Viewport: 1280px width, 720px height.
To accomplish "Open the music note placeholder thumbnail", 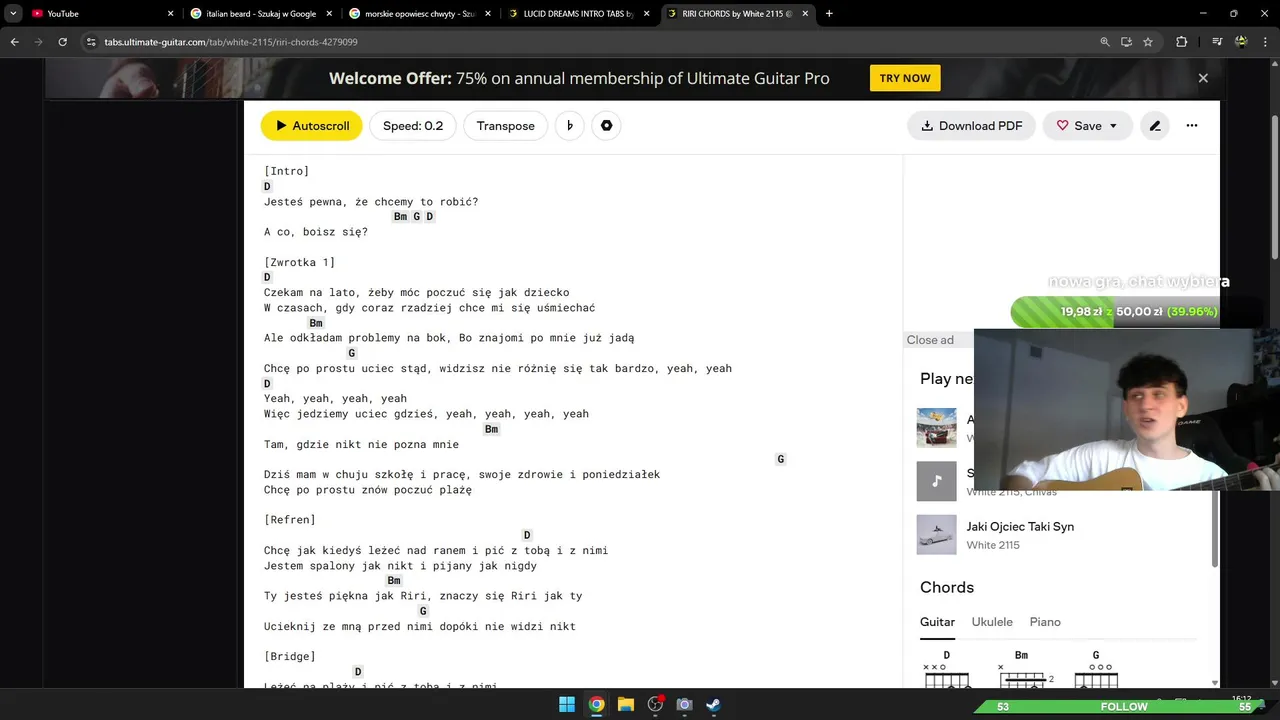I will [937, 481].
